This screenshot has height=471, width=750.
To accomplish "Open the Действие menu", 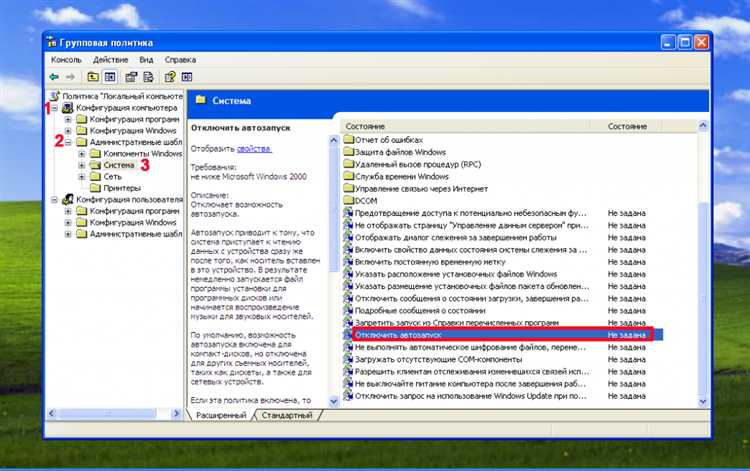I will [110, 60].
